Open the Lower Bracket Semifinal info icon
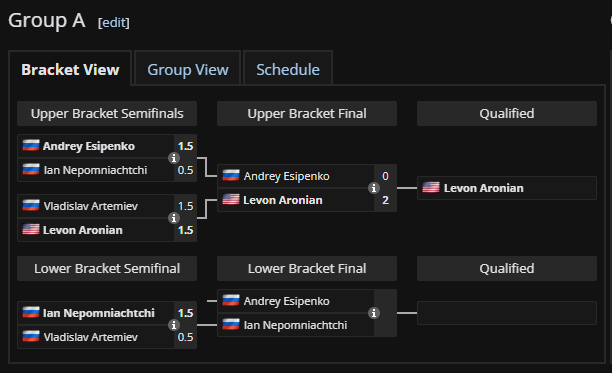This screenshot has width=612, height=373. 174,325
